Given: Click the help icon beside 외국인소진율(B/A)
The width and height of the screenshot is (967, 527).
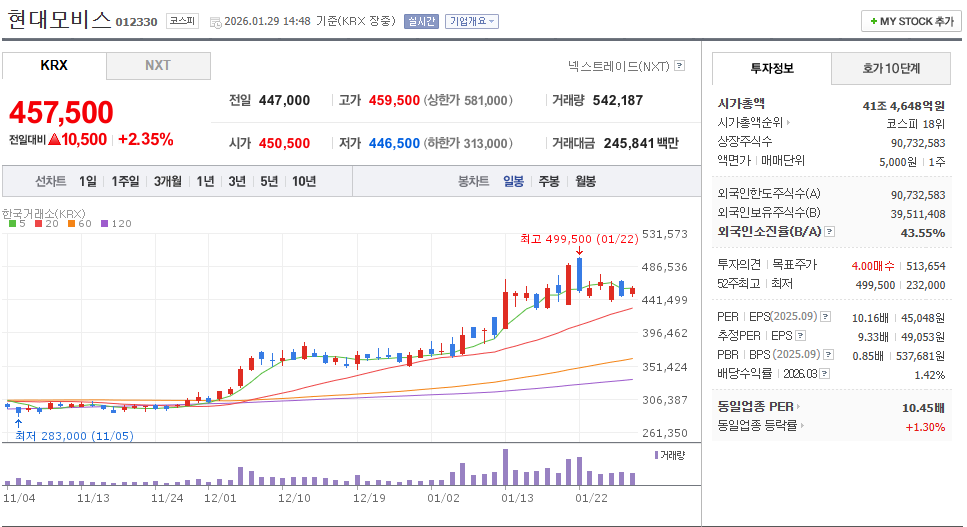Looking at the screenshot, I should pyautogui.click(x=829, y=232).
